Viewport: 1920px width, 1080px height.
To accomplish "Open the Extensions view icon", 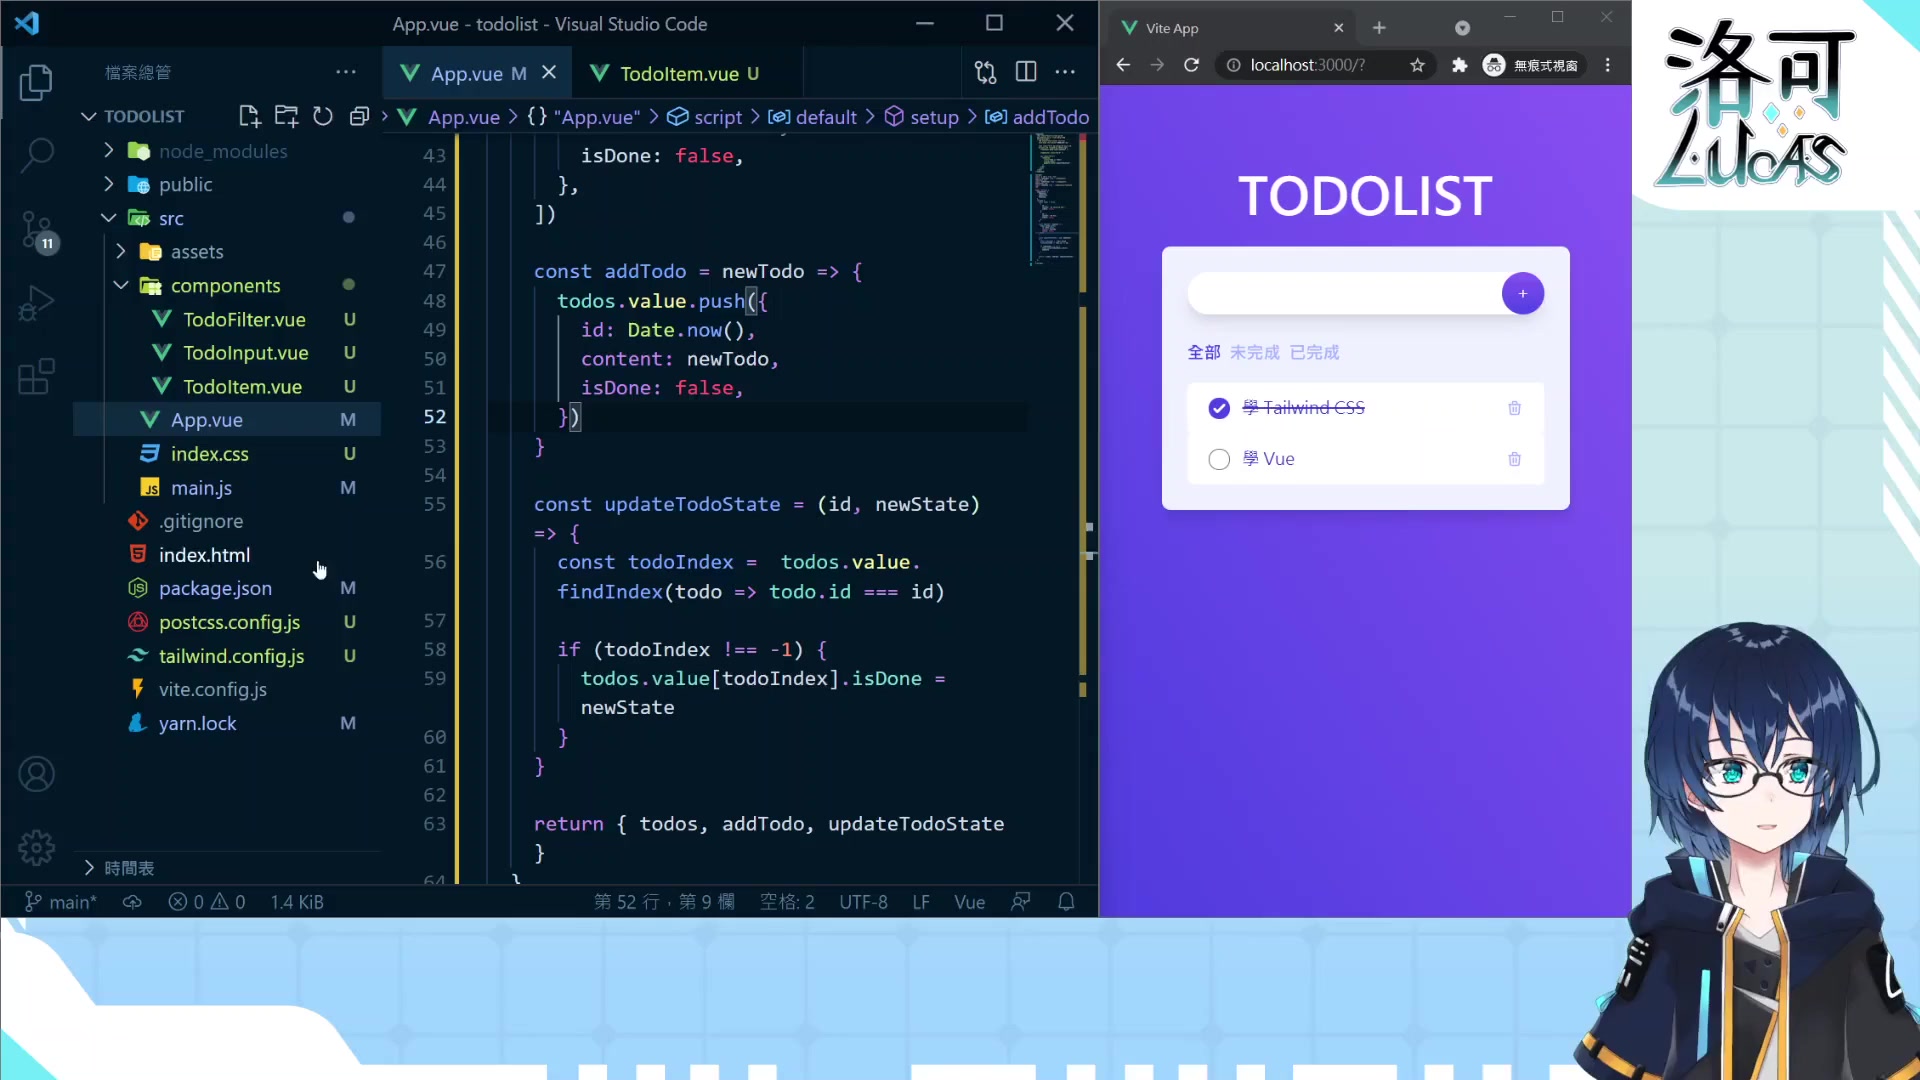I will (x=37, y=377).
